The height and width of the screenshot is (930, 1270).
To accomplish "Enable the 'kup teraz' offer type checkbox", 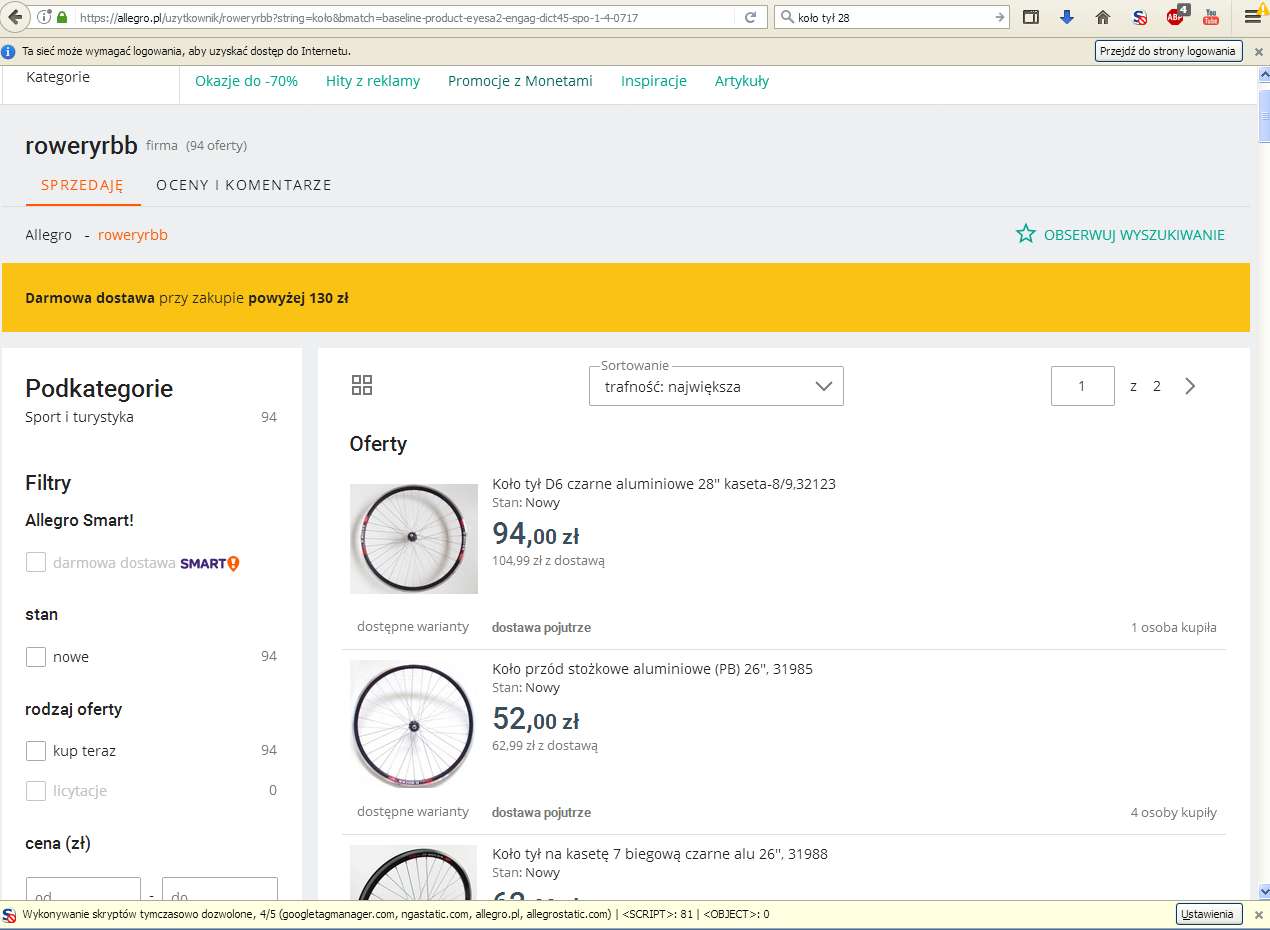I will click(36, 751).
